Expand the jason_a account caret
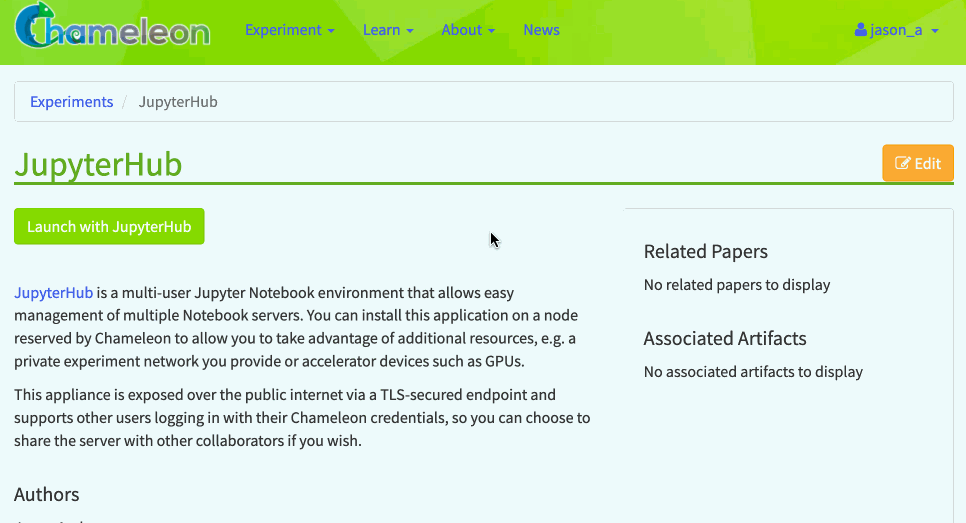 [935, 31]
